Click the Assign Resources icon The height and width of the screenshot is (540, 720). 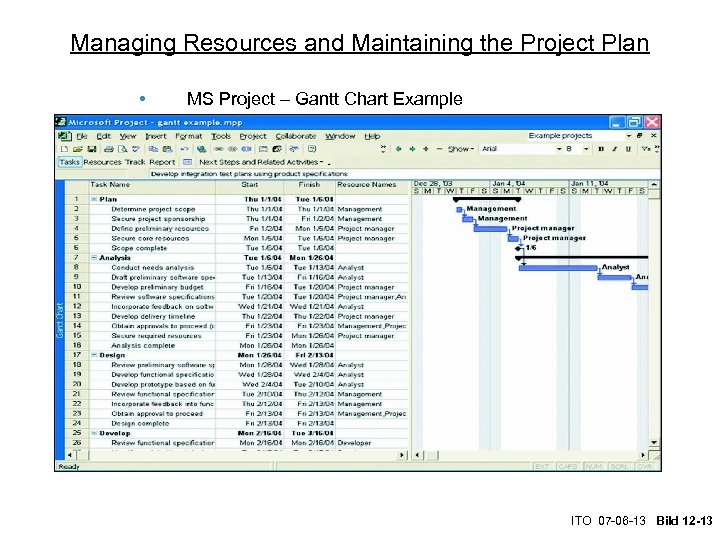point(277,149)
